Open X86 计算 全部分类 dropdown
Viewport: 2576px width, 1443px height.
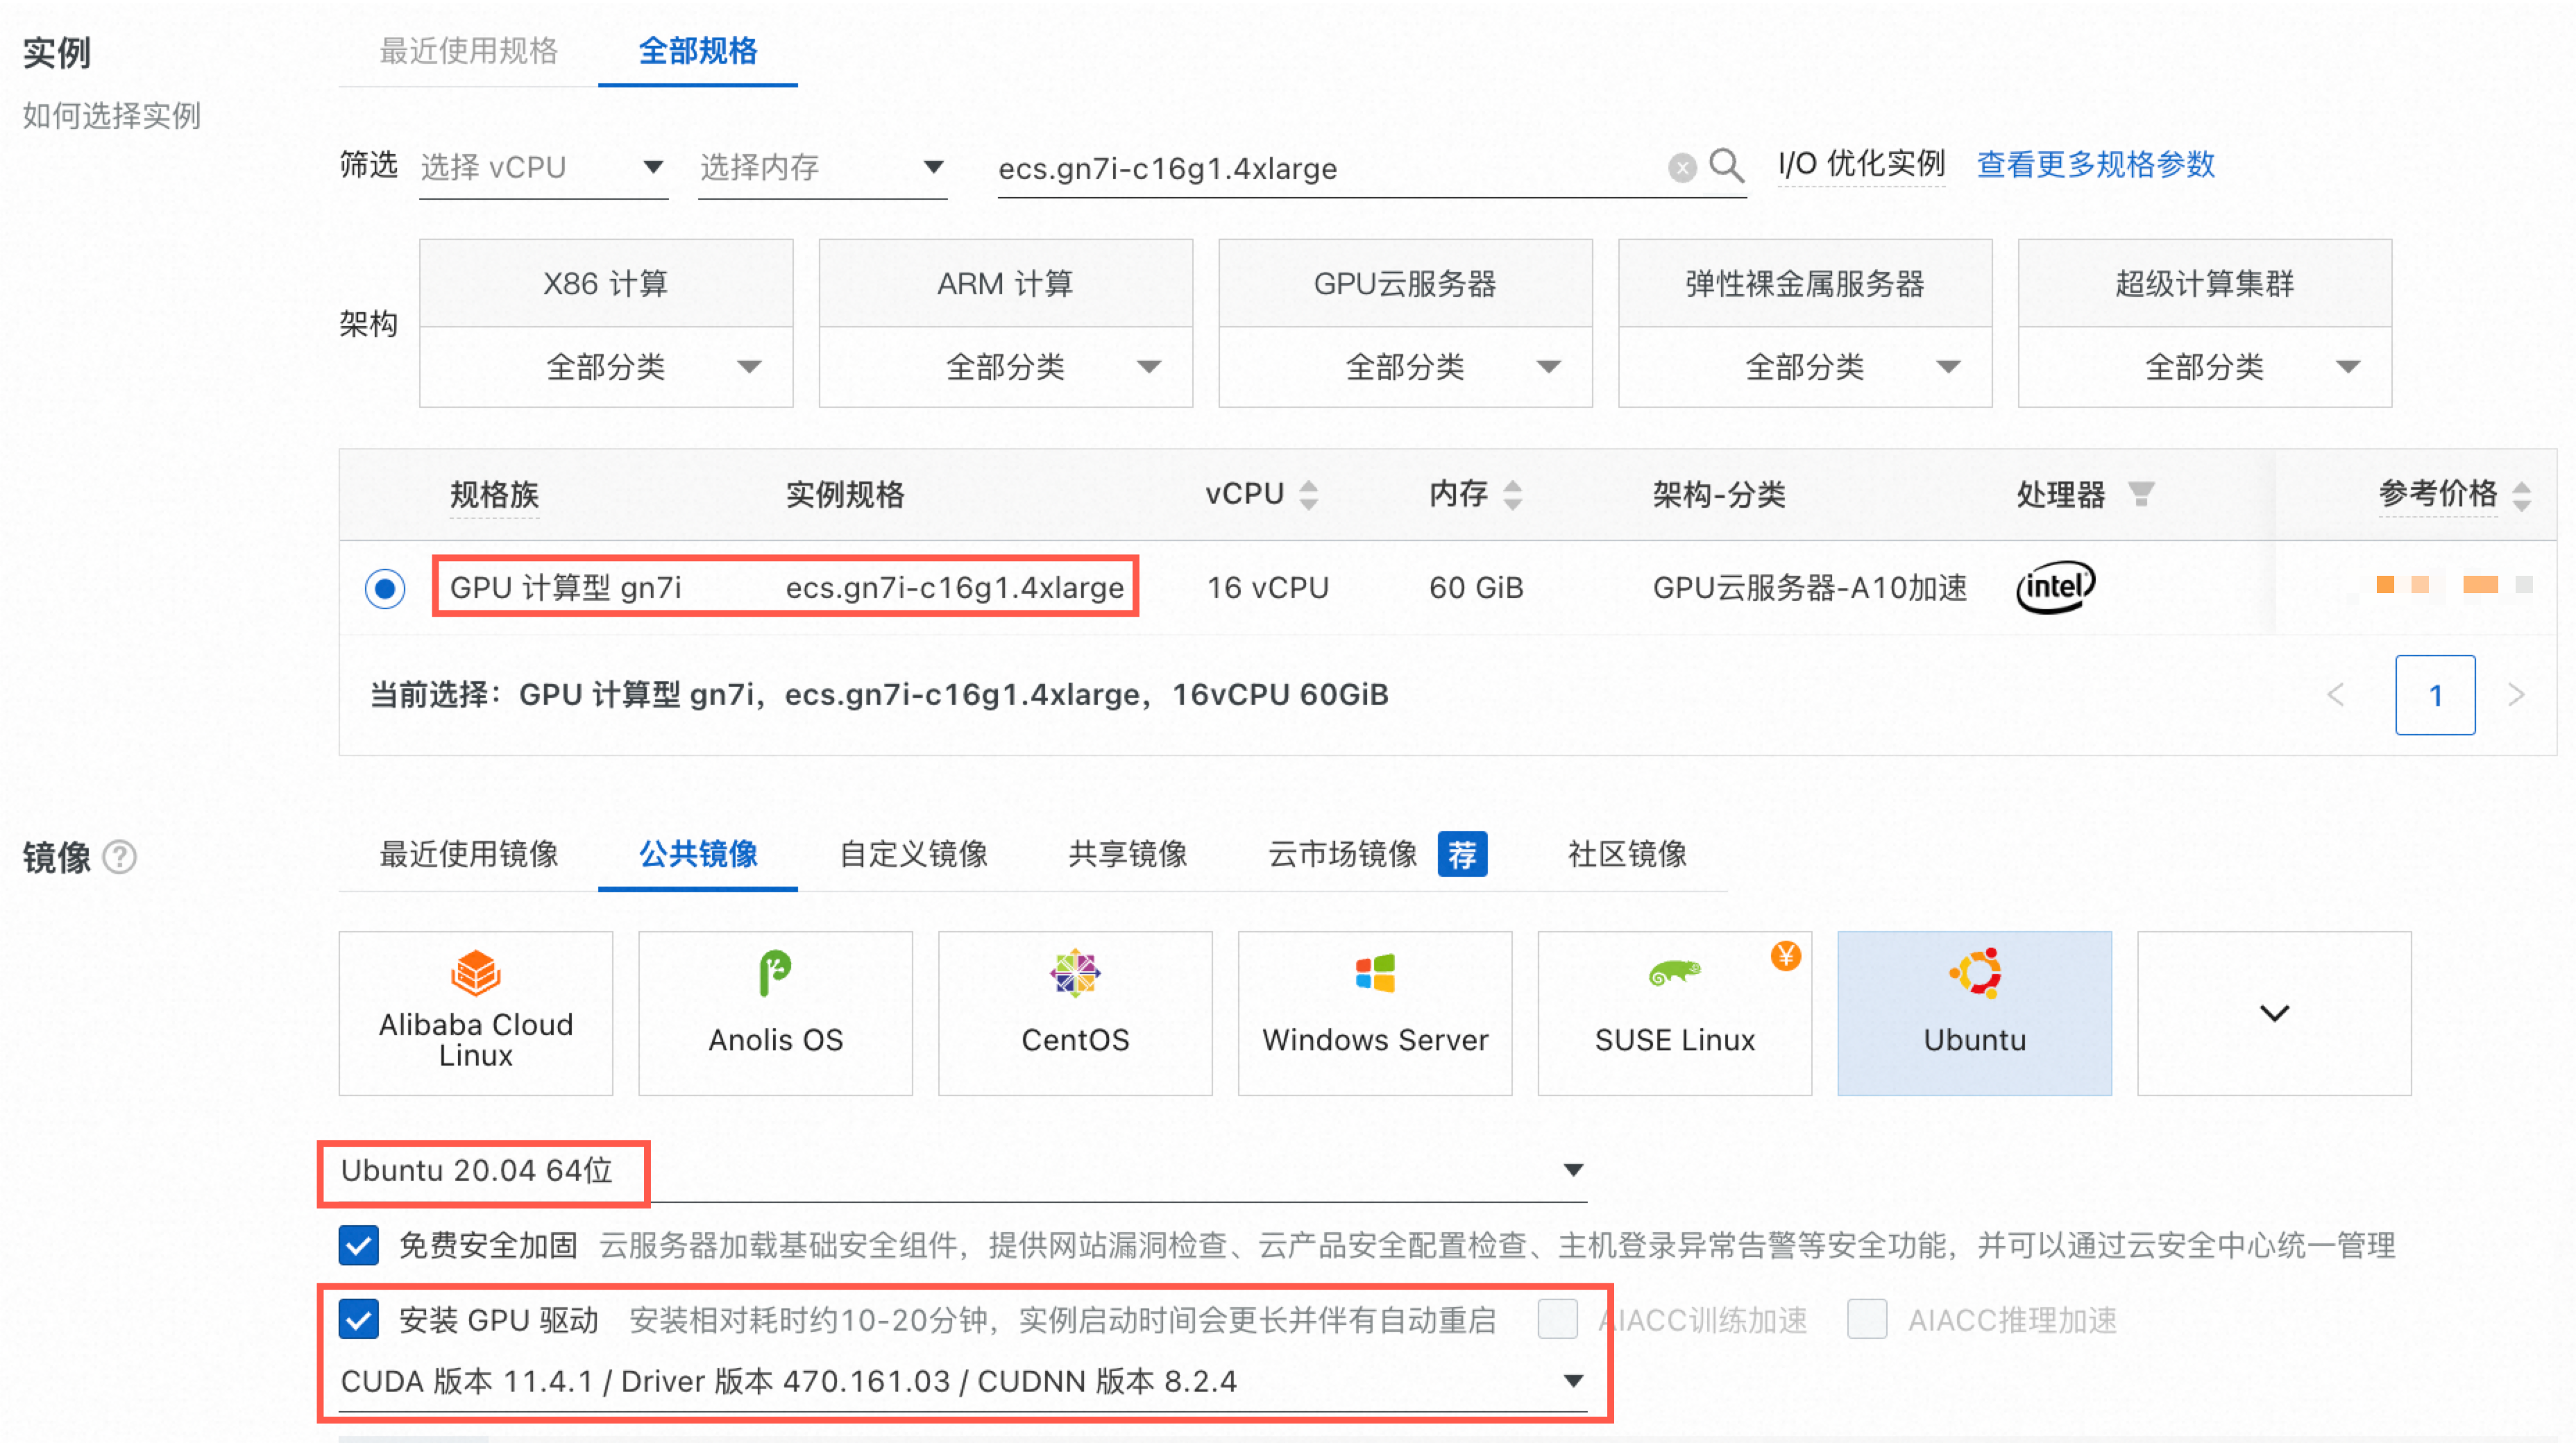pyautogui.click(x=606, y=367)
